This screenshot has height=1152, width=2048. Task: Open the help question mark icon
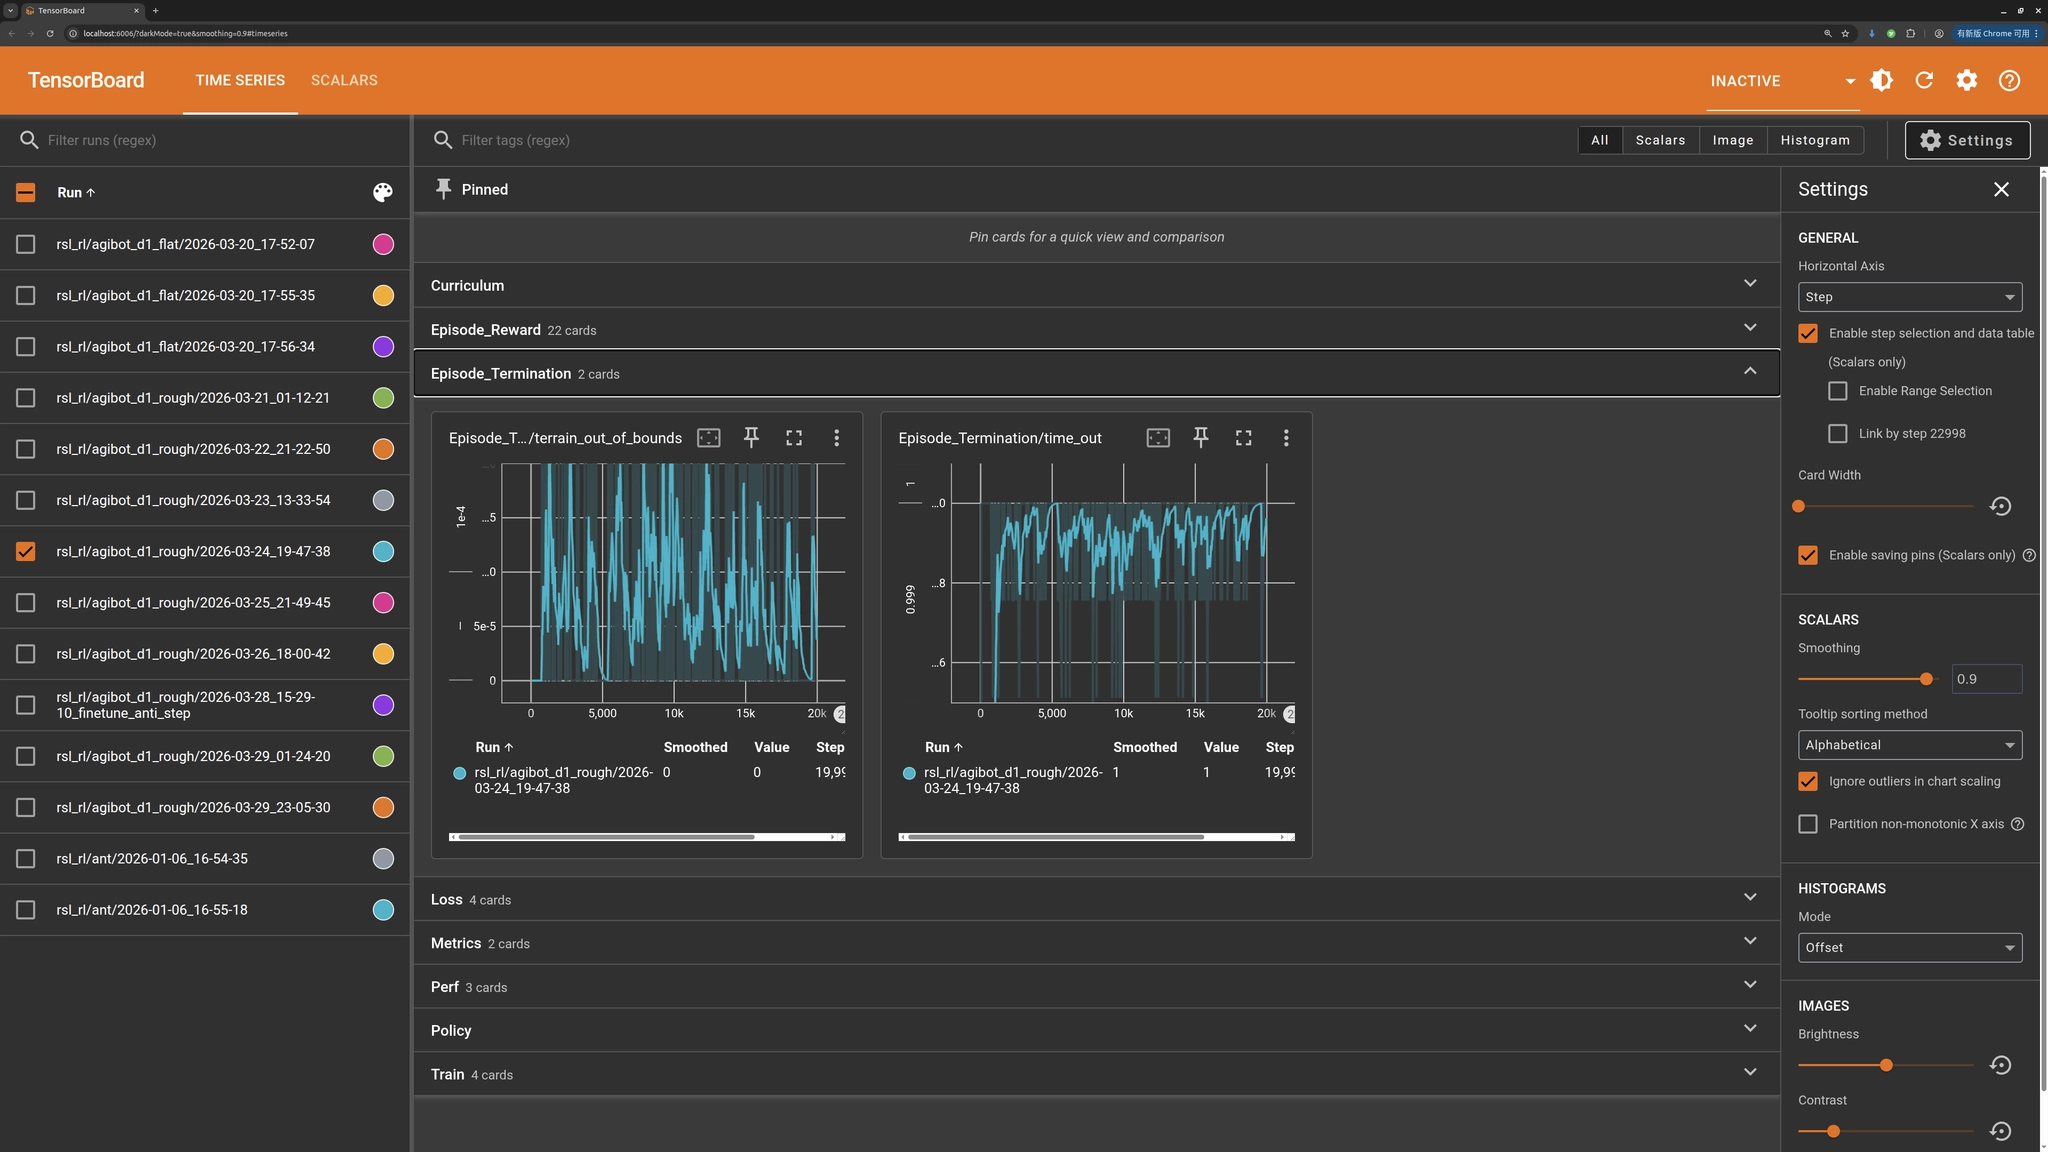(x=2009, y=80)
